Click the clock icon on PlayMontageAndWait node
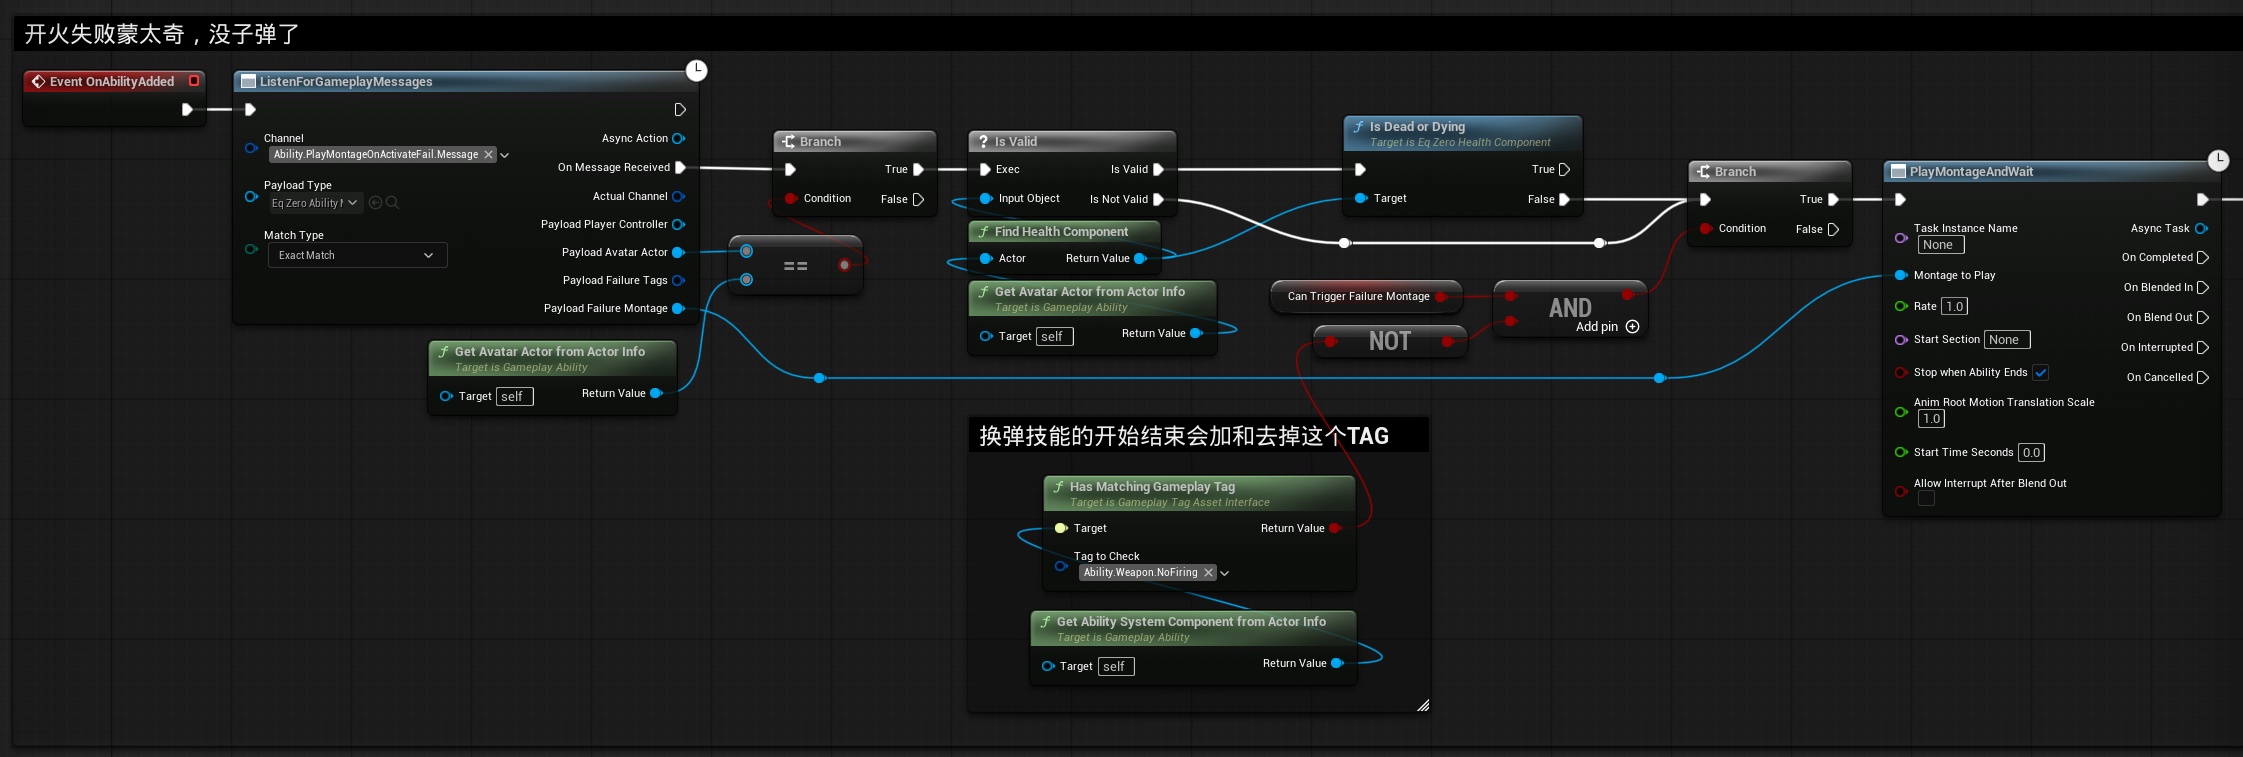The height and width of the screenshot is (757, 2243). 2218,160
